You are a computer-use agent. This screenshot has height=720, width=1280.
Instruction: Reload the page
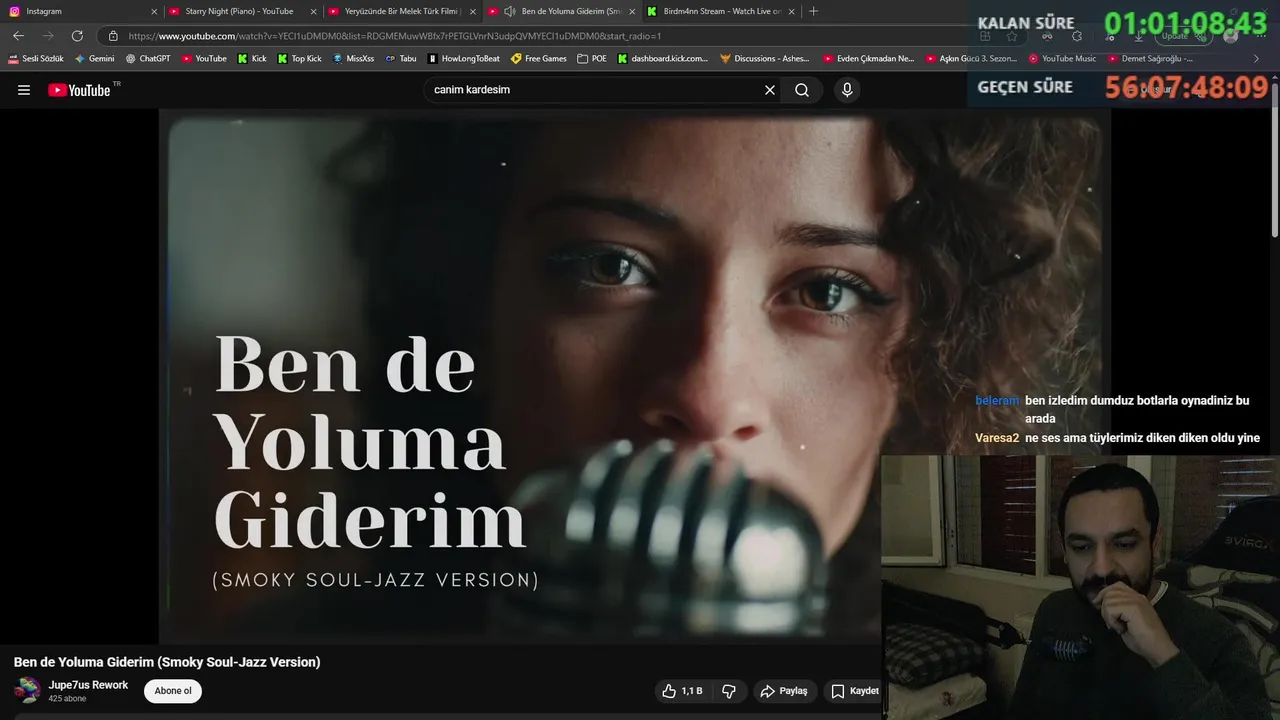(x=77, y=36)
